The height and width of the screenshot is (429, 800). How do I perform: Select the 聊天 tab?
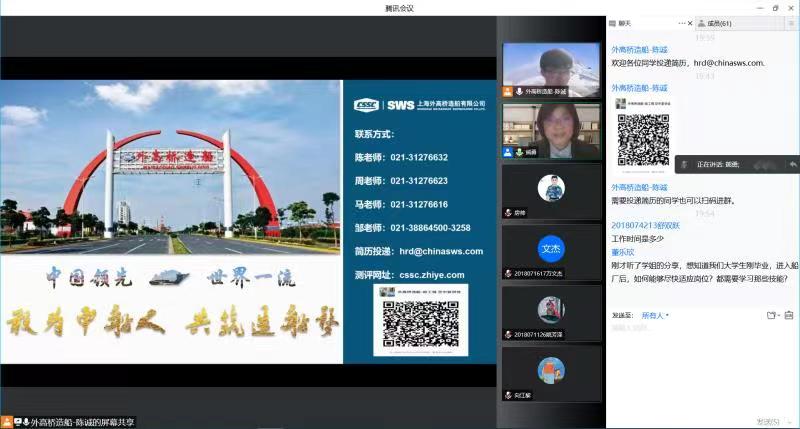click(624, 23)
